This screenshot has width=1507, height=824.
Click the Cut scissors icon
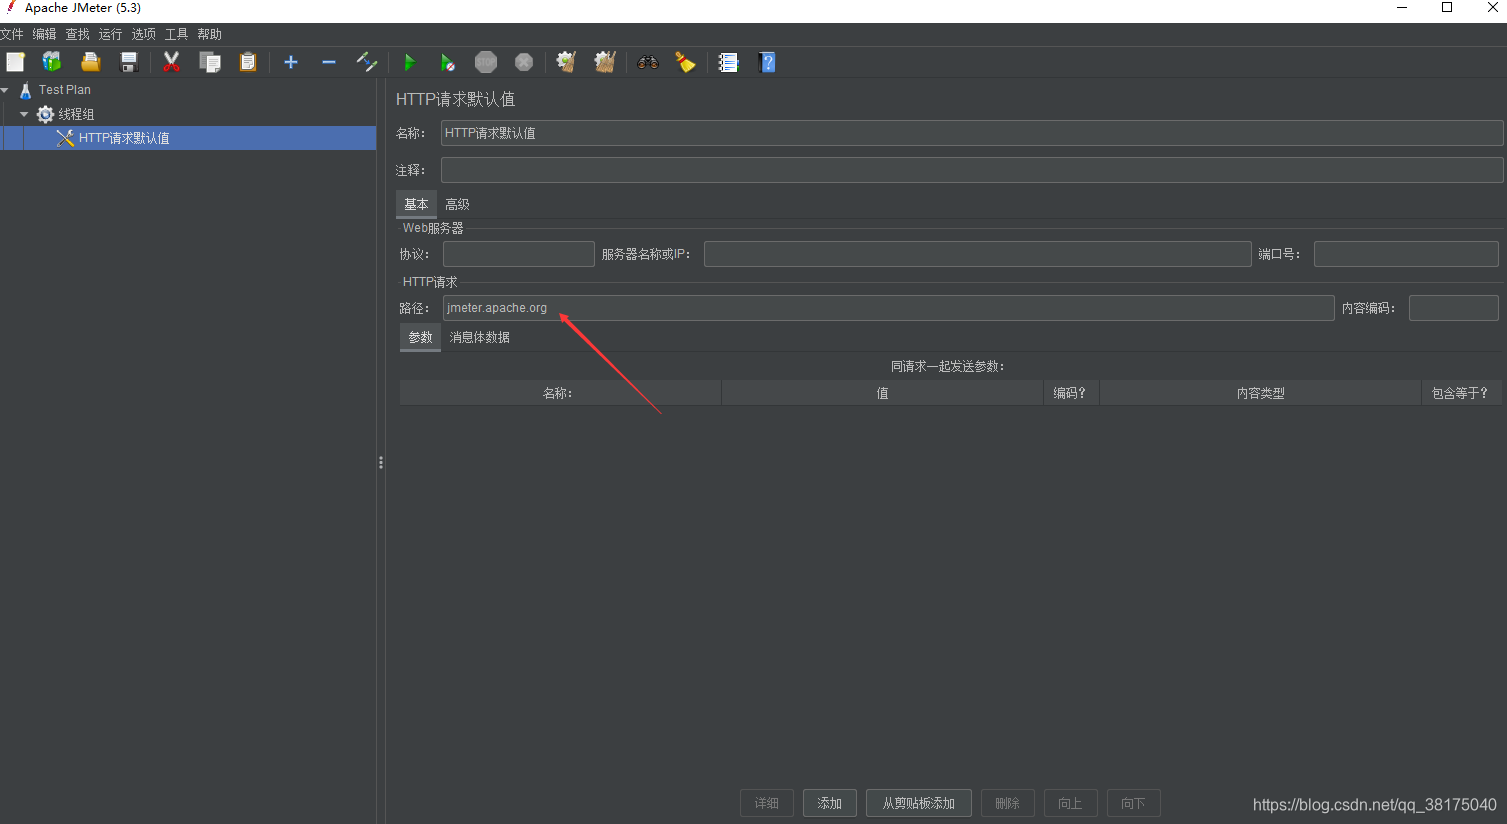(x=171, y=62)
